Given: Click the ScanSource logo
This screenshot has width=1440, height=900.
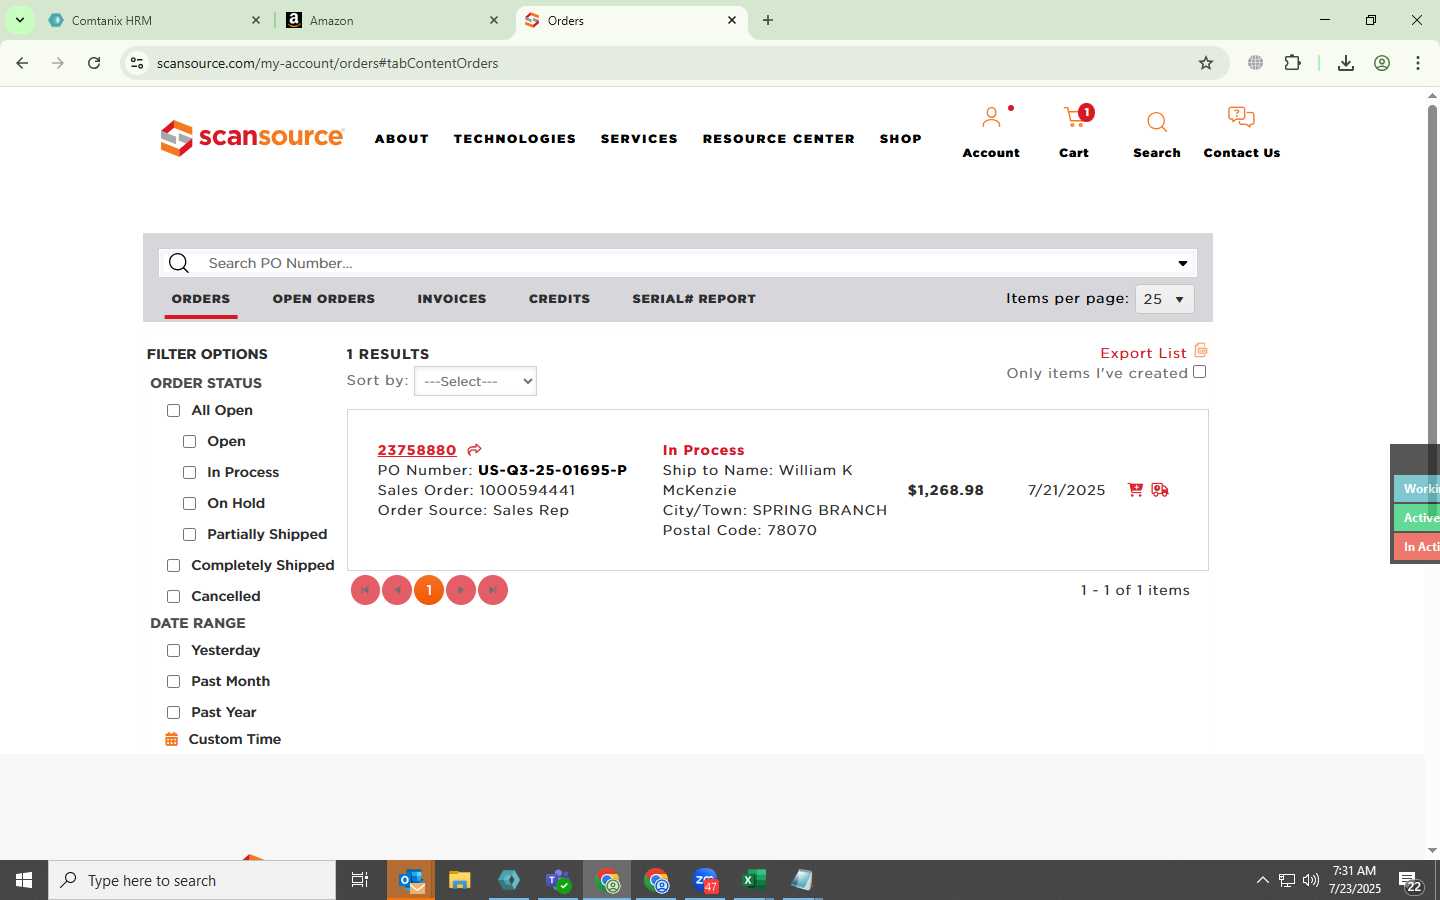Looking at the screenshot, I should [252, 138].
